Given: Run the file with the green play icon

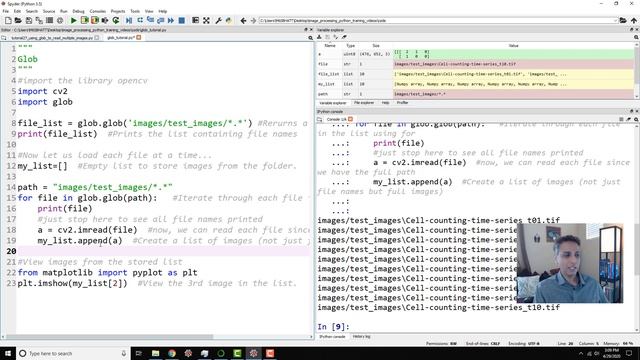Looking at the screenshot, I should 73,20.
